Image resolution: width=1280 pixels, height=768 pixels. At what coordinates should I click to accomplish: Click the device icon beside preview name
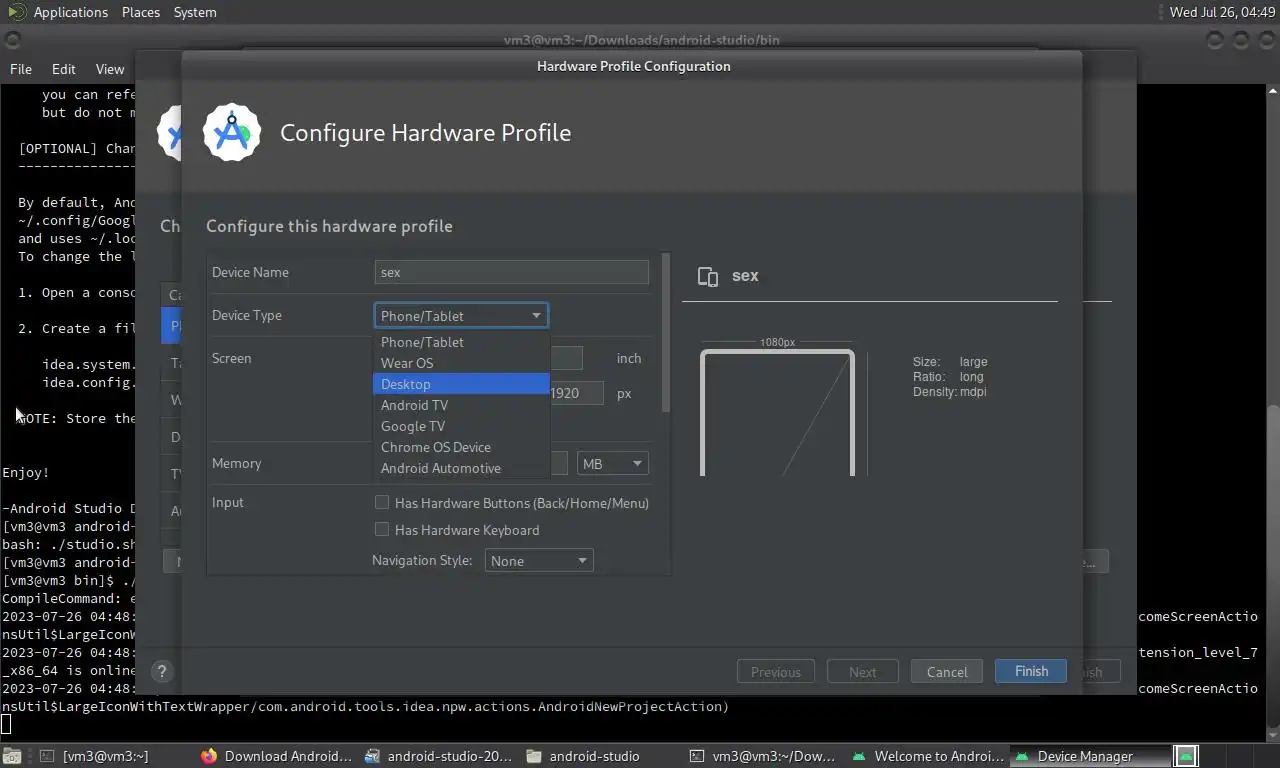[x=708, y=277]
